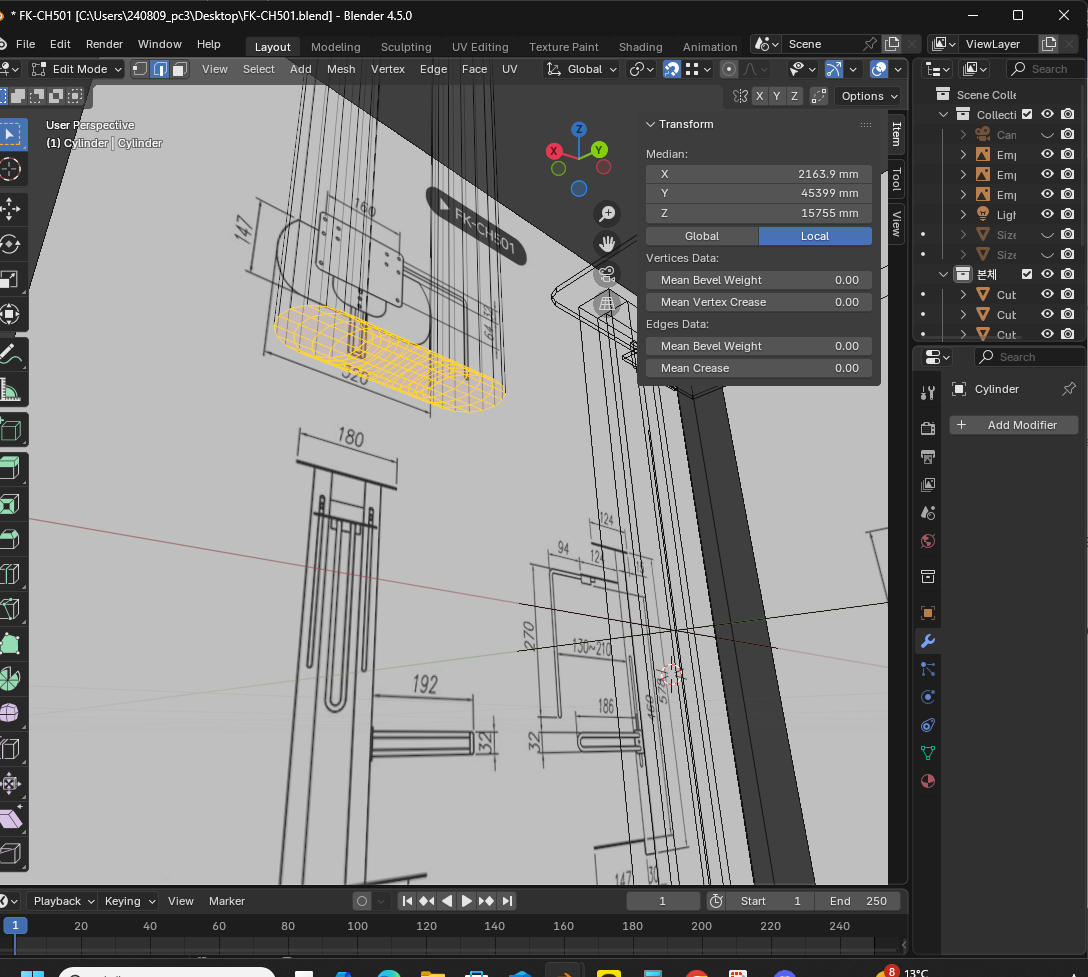The width and height of the screenshot is (1088, 977).
Task: Choose the Inset Faces tool
Action: coord(11,504)
